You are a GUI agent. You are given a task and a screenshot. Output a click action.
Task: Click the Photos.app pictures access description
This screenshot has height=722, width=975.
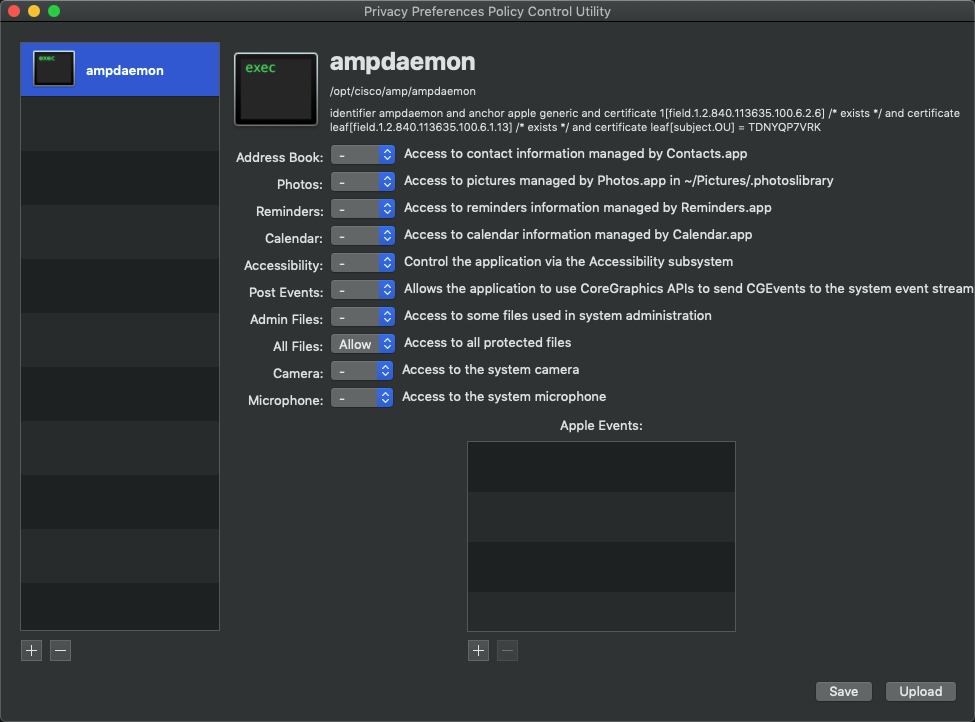click(619, 180)
